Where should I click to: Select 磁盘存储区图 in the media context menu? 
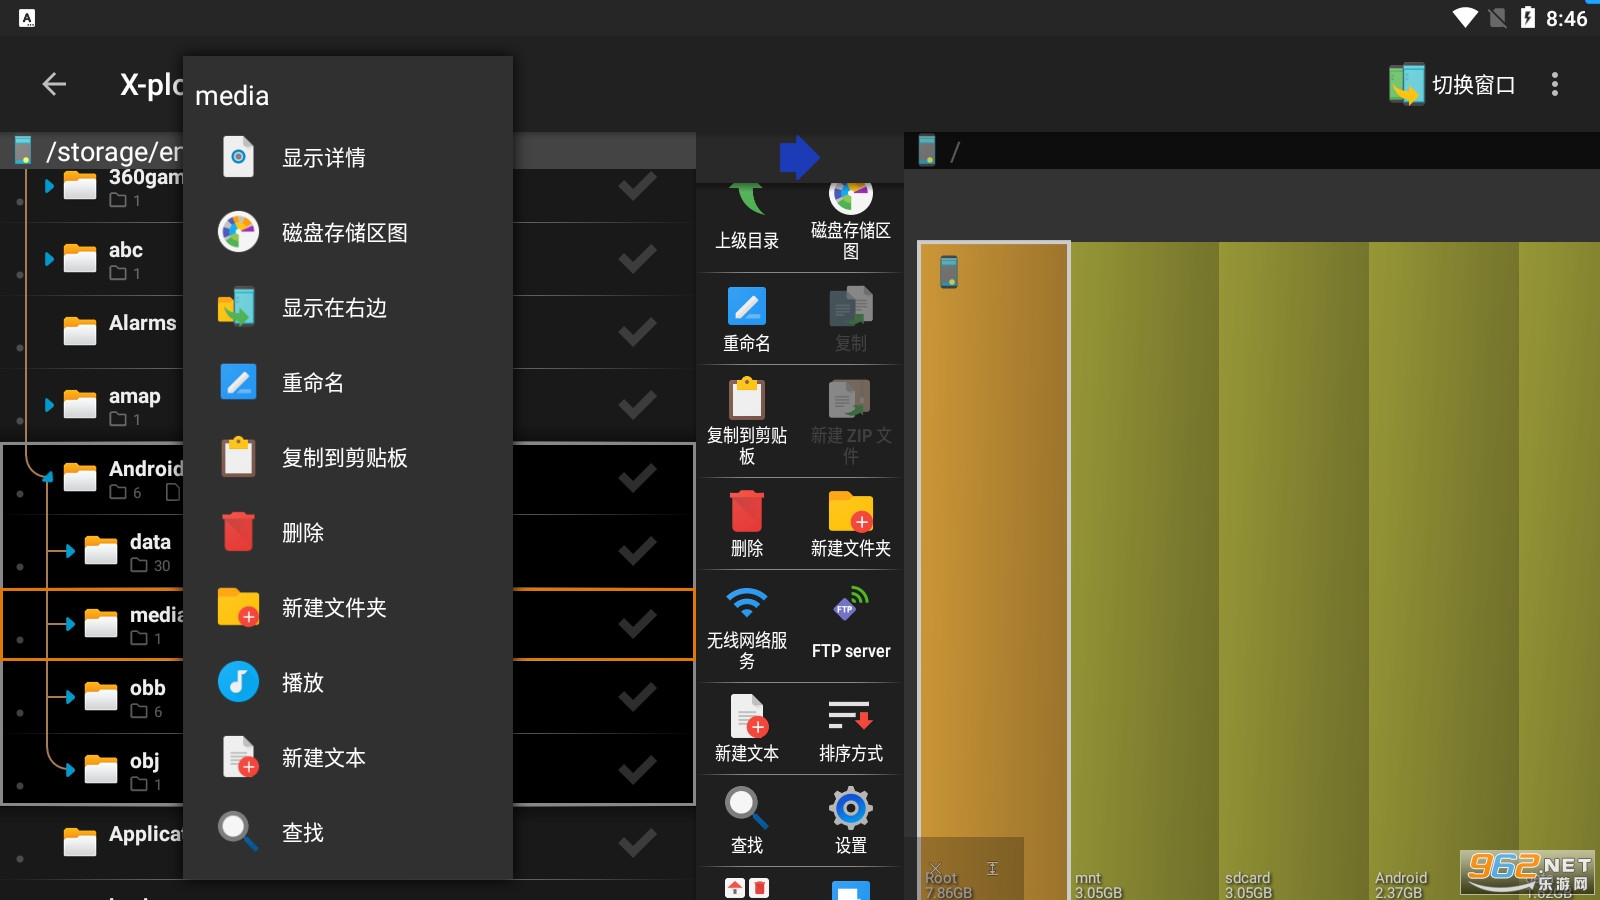348,233
